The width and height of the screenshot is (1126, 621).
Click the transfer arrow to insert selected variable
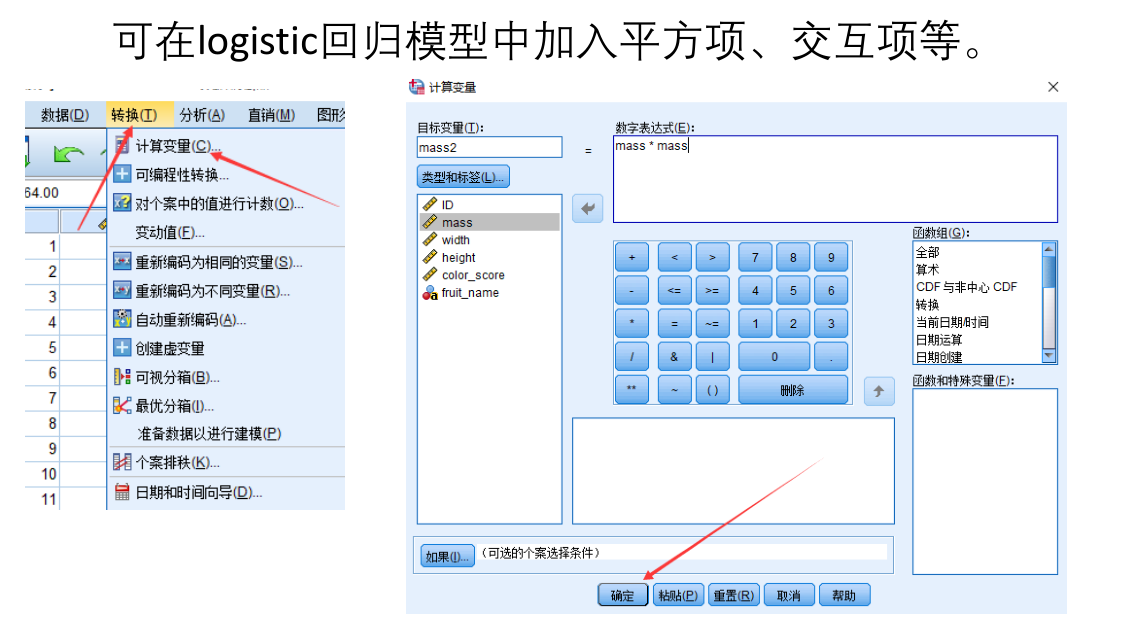(588, 208)
